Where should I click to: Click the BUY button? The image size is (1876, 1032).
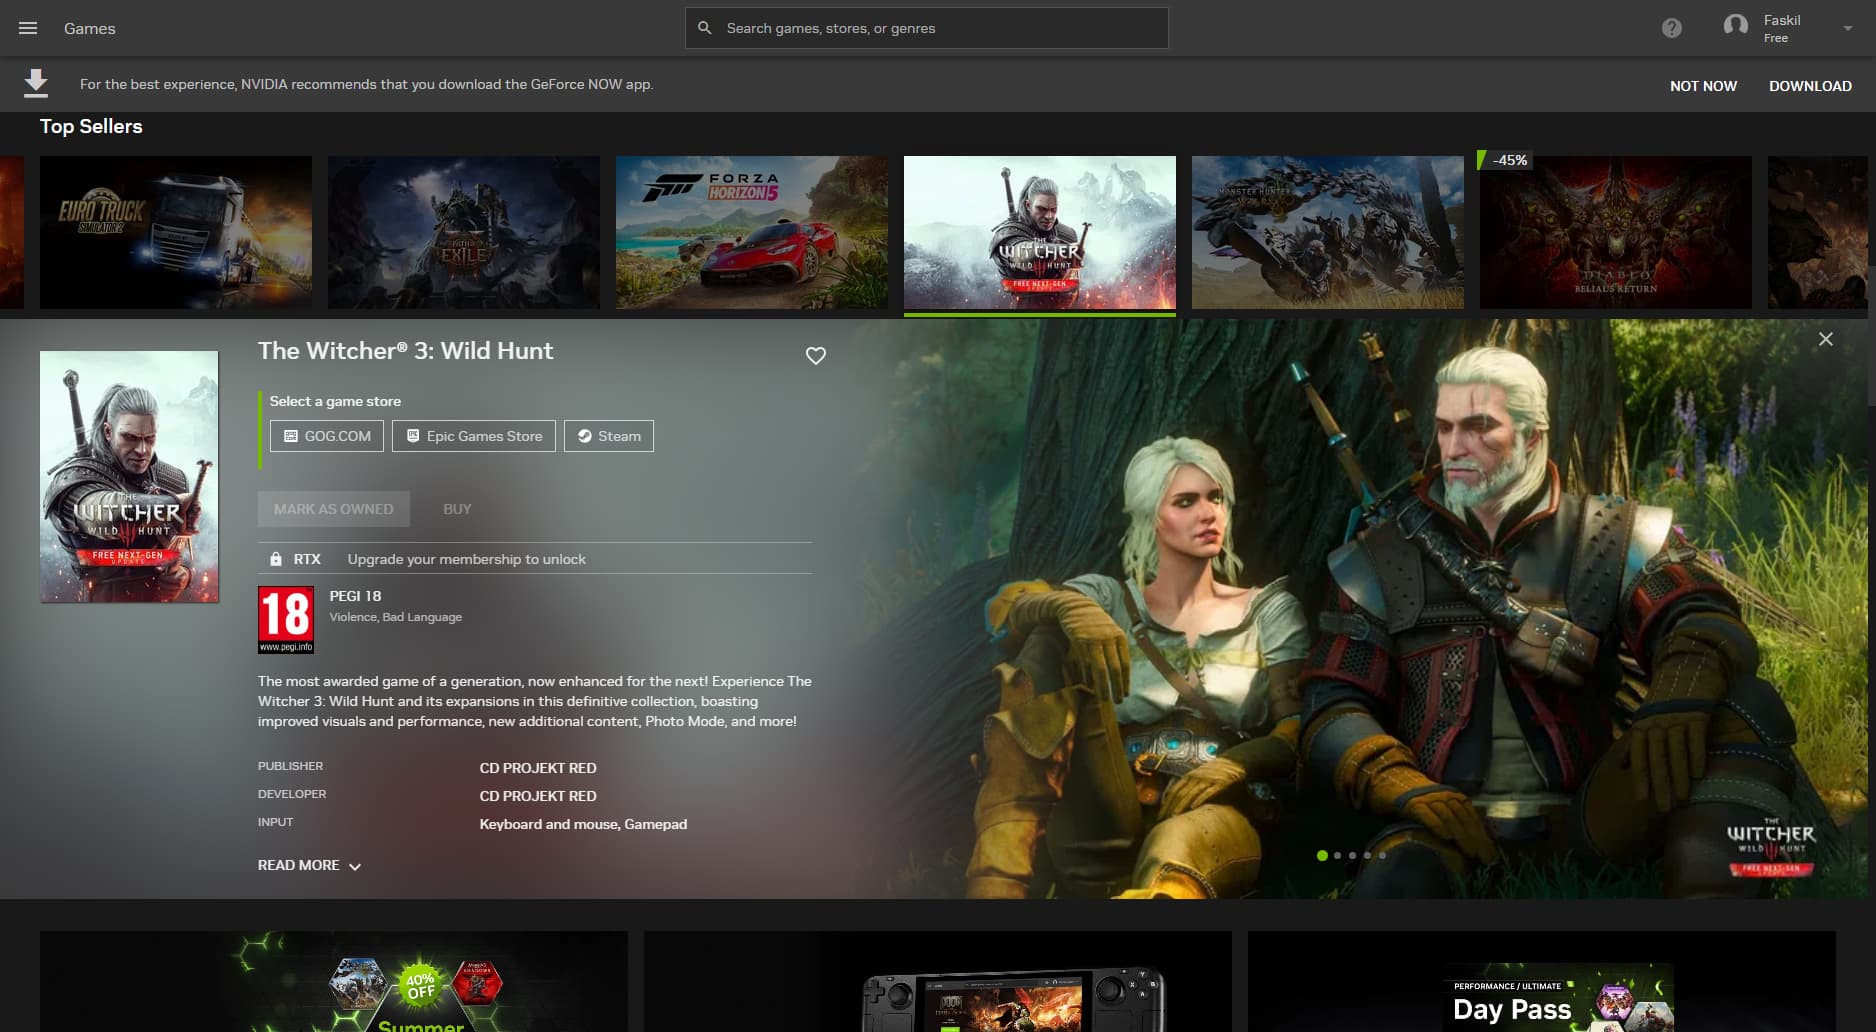coord(457,509)
